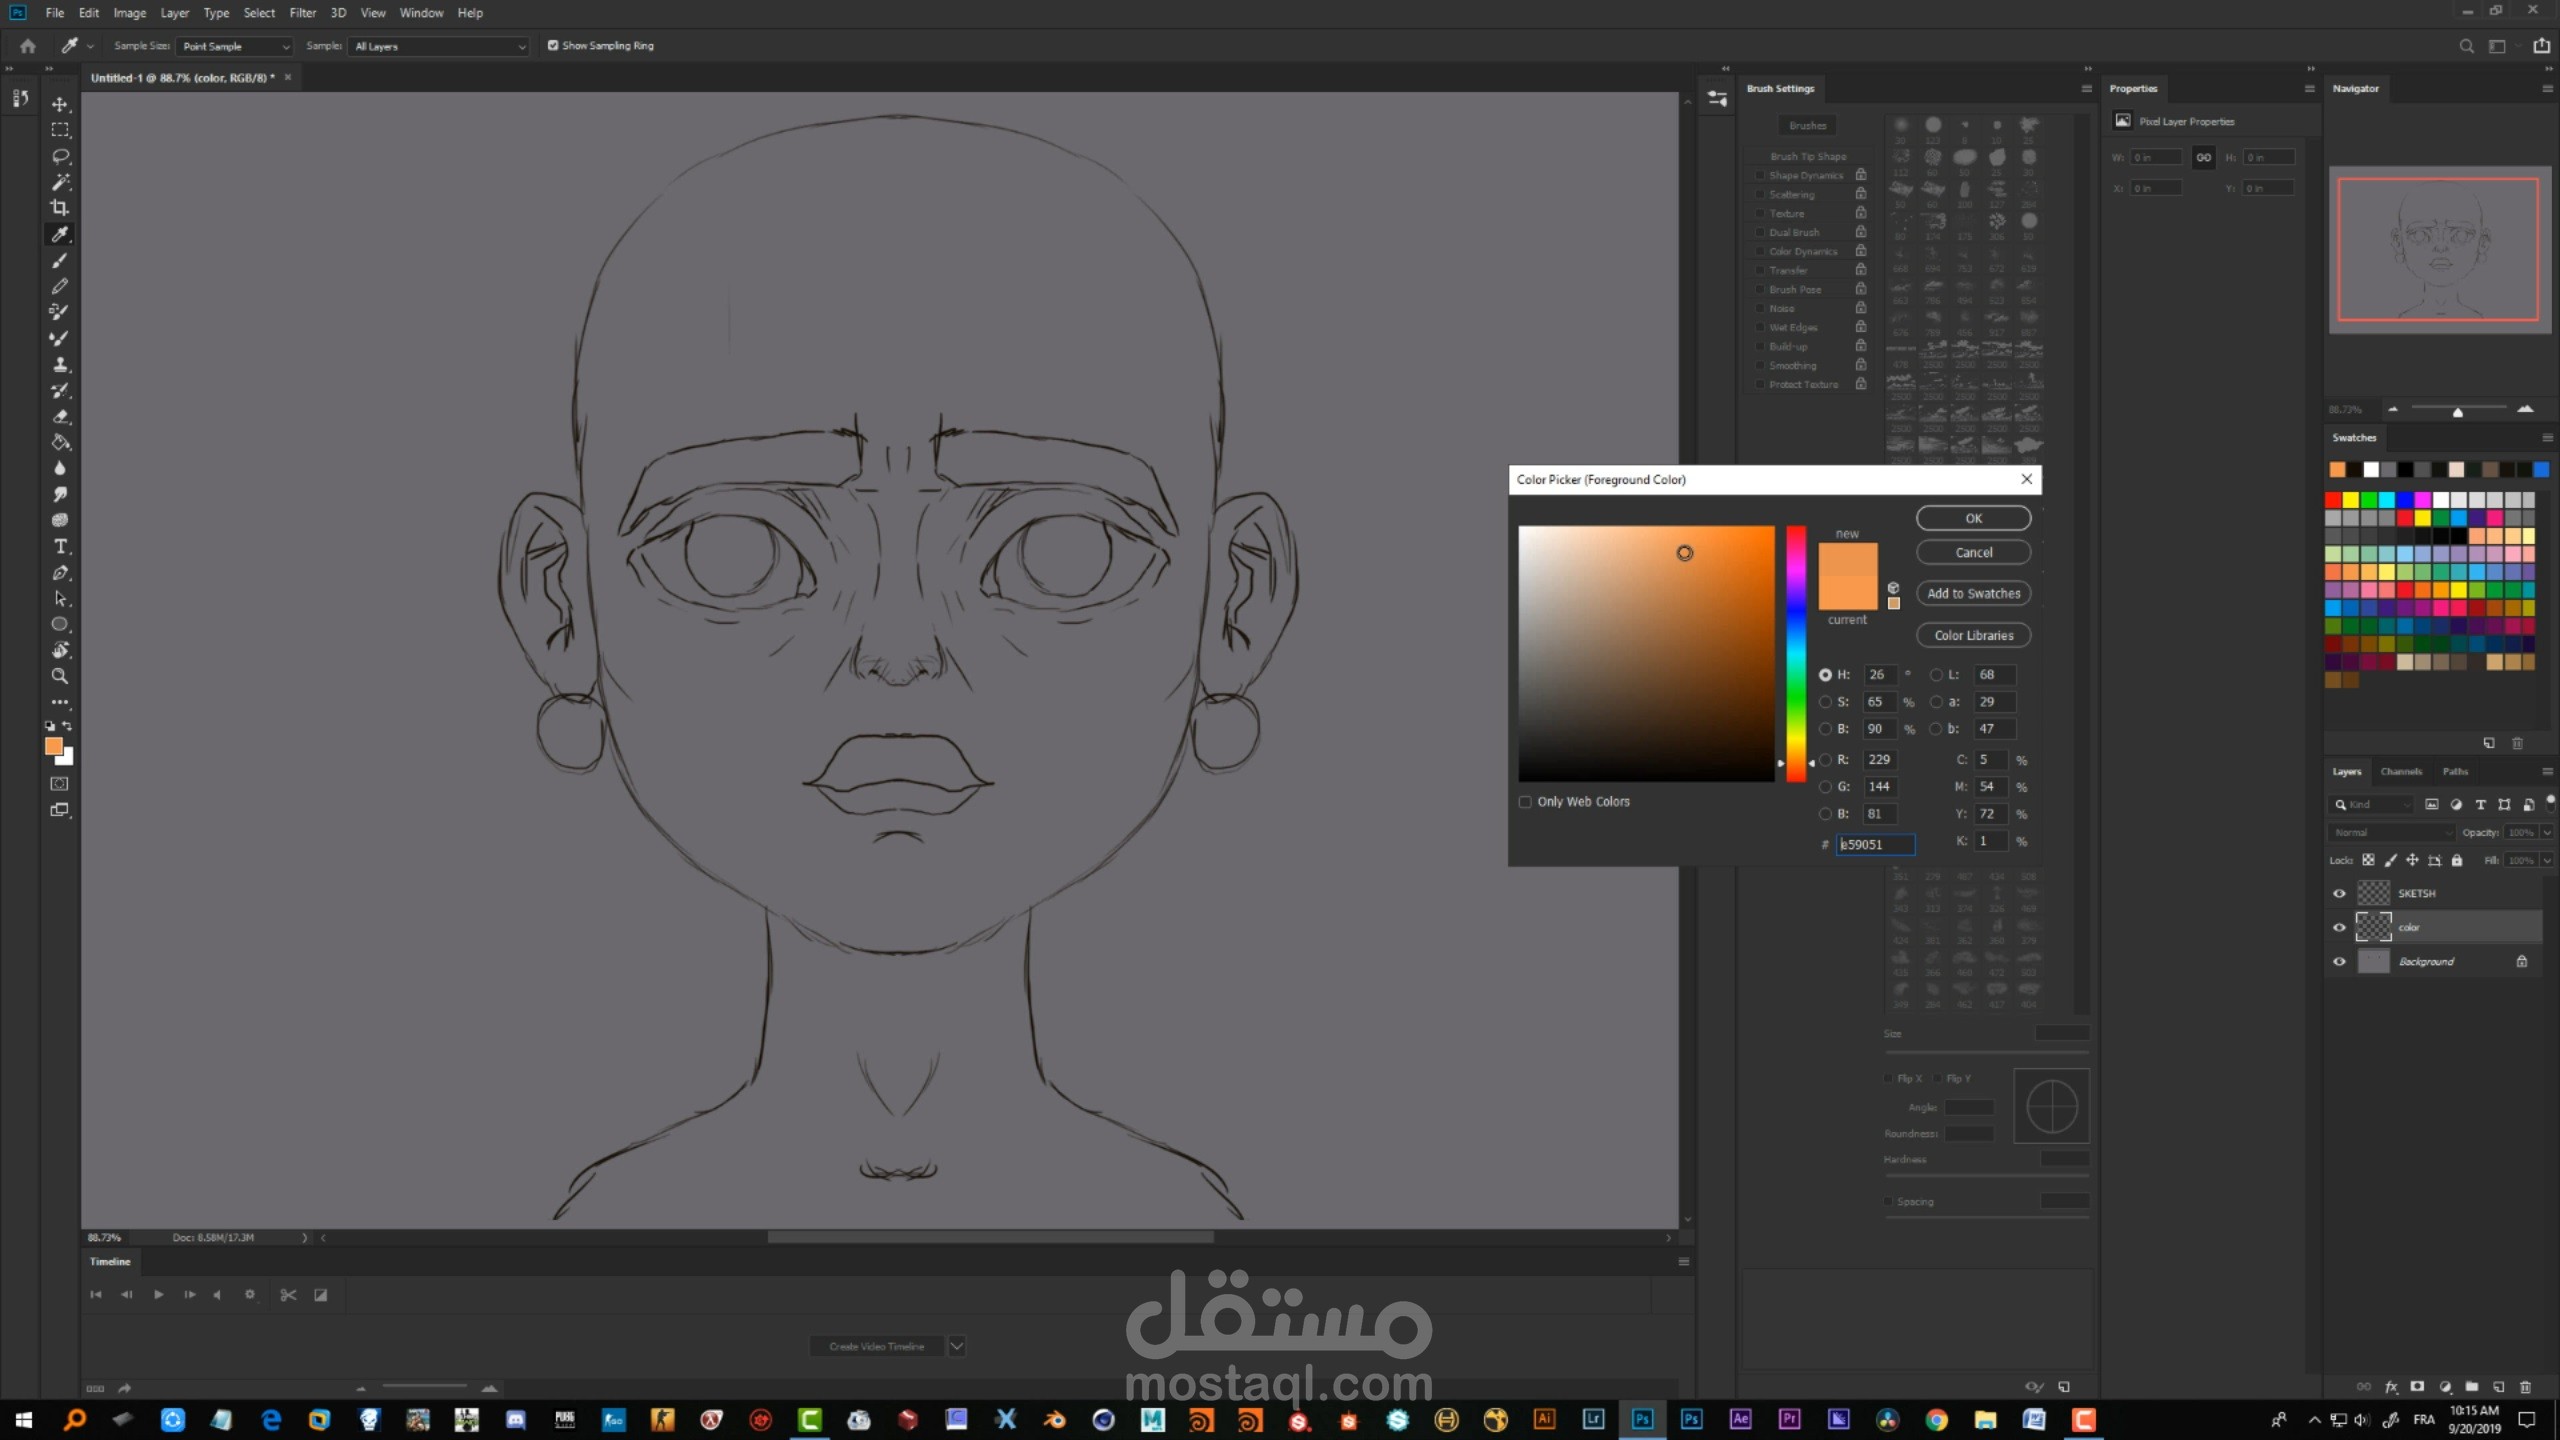Viewport: 2560px width, 1440px height.
Task: Click OK in Color Picker
Action: 1973,518
